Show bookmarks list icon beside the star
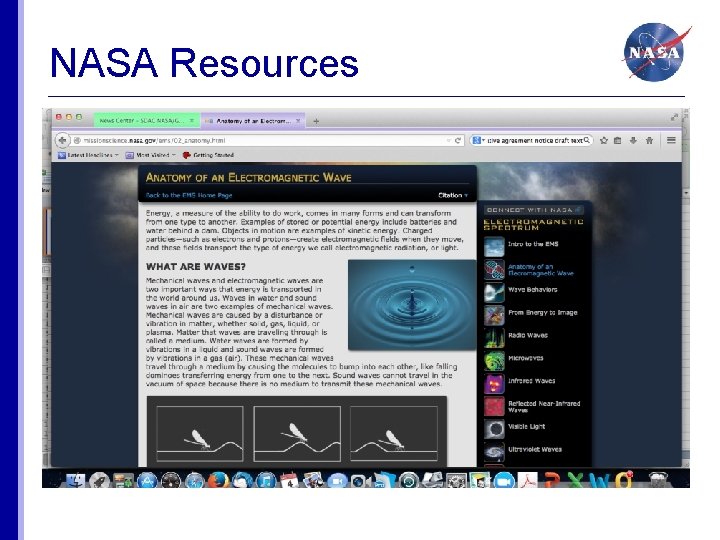This screenshot has width=720, height=540. pos(618,141)
